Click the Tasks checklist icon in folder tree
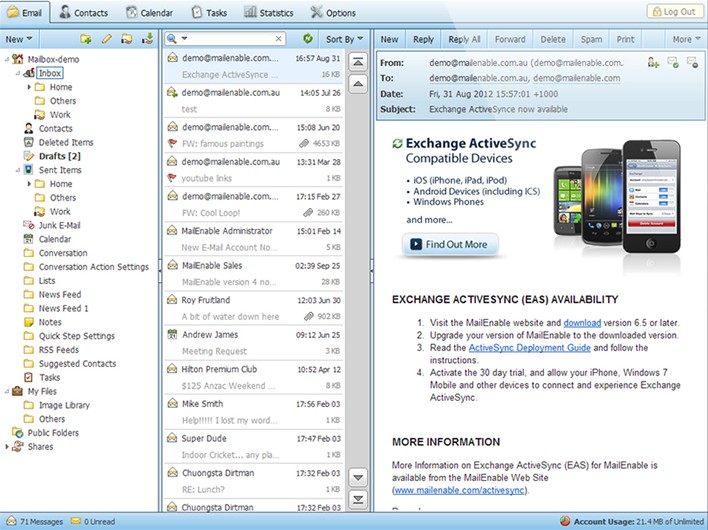The image size is (708, 530). 28,377
